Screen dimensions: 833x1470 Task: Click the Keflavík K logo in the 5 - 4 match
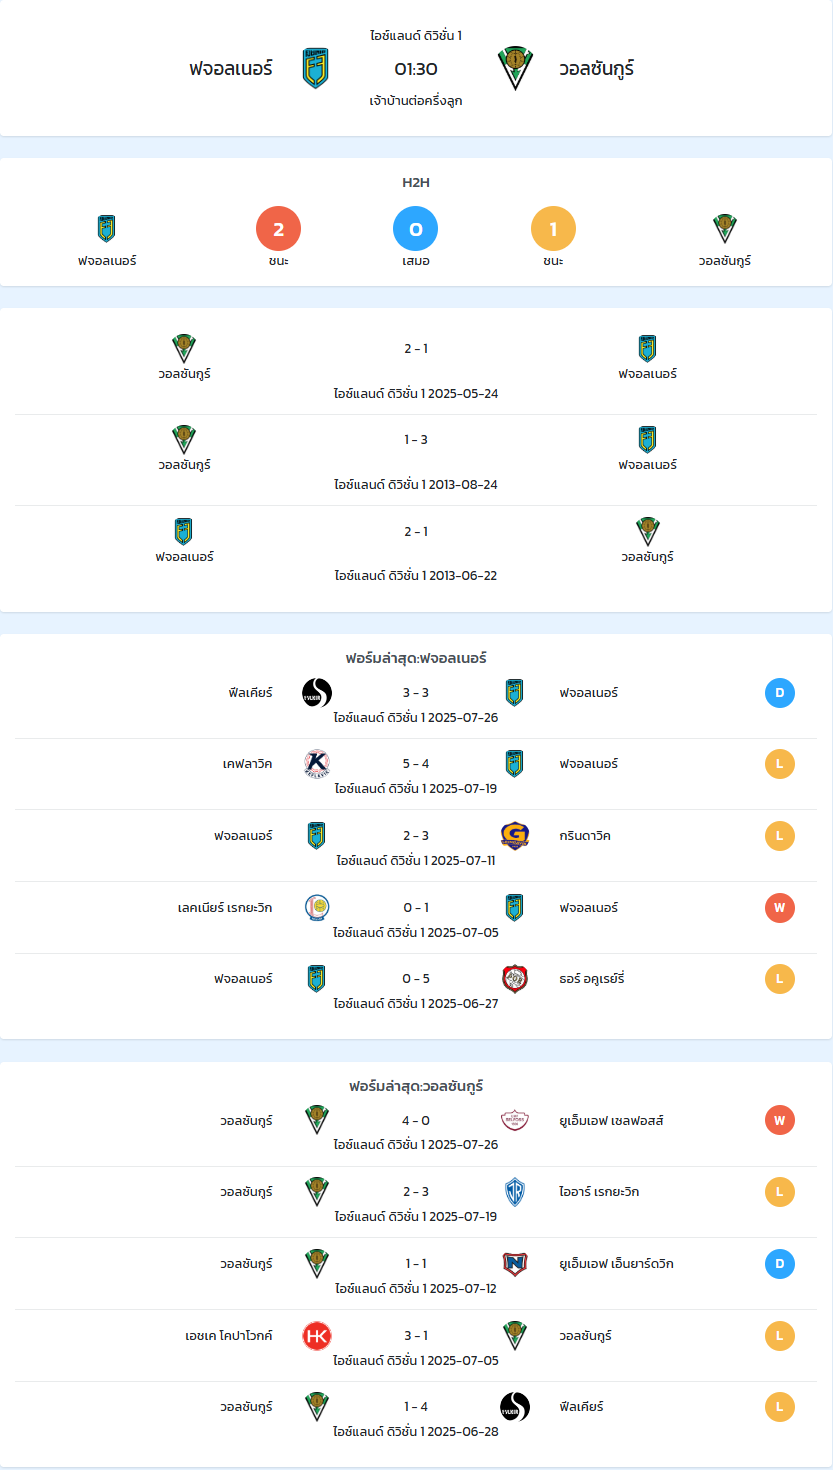(317, 764)
